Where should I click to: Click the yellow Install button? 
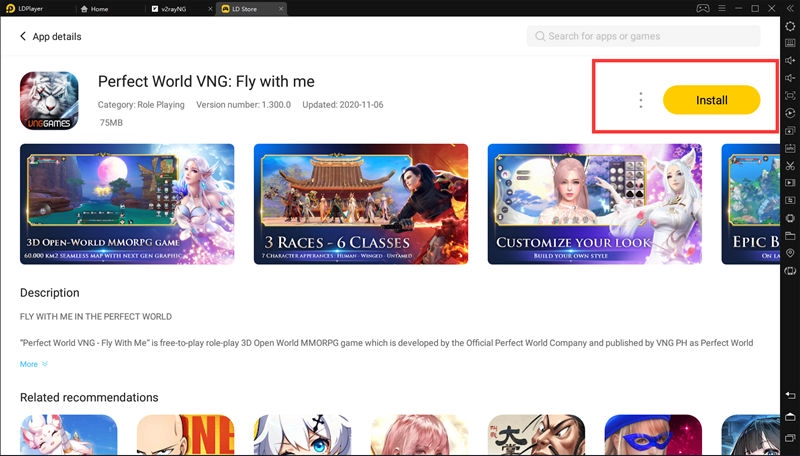click(x=711, y=100)
